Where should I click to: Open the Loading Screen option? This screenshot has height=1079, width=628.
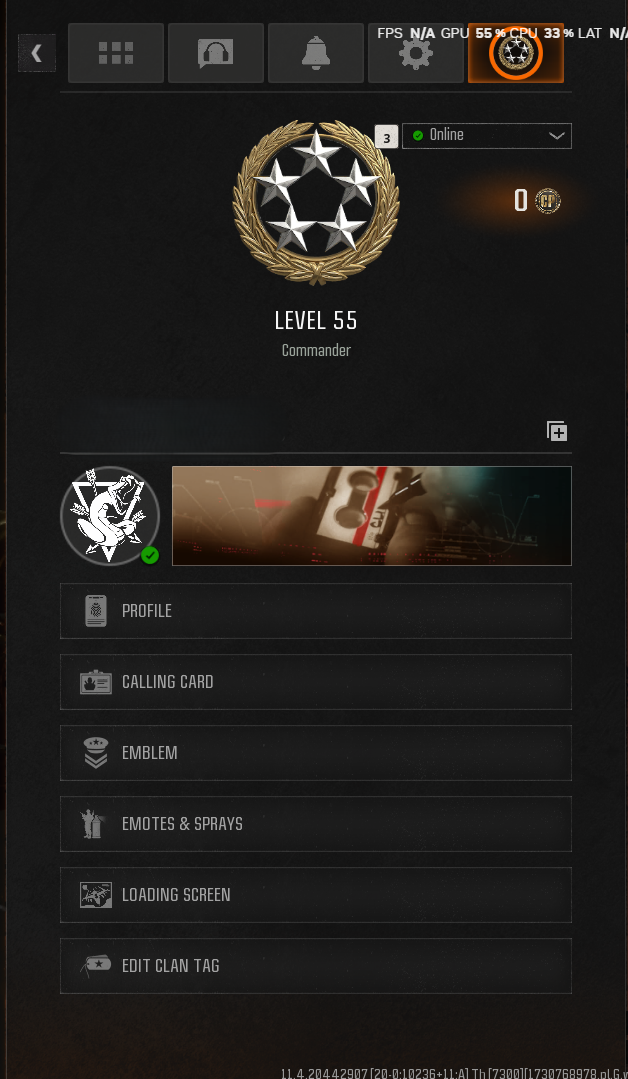point(316,895)
